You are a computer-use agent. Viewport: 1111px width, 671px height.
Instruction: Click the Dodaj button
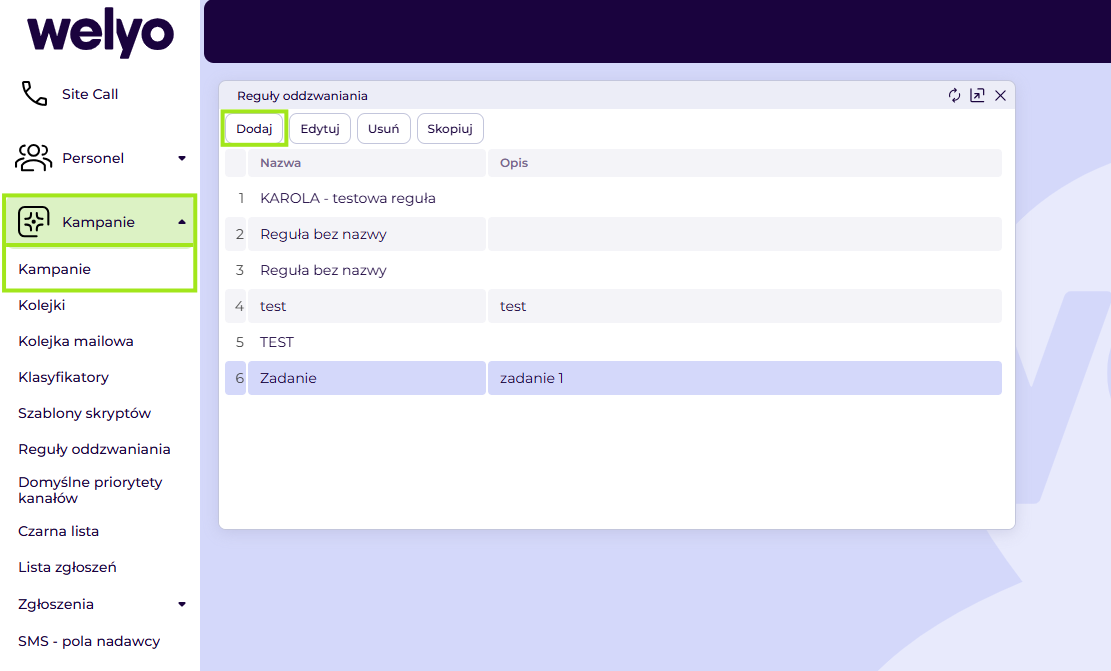coord(254,129)
